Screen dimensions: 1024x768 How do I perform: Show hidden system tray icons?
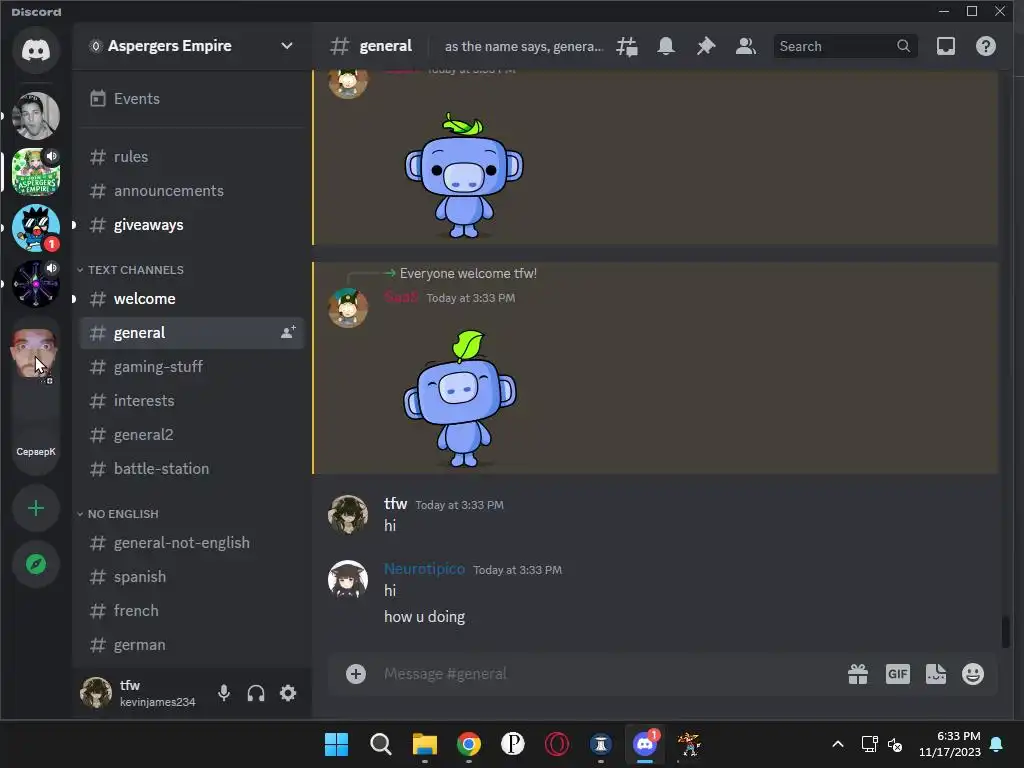pos(838,744)
